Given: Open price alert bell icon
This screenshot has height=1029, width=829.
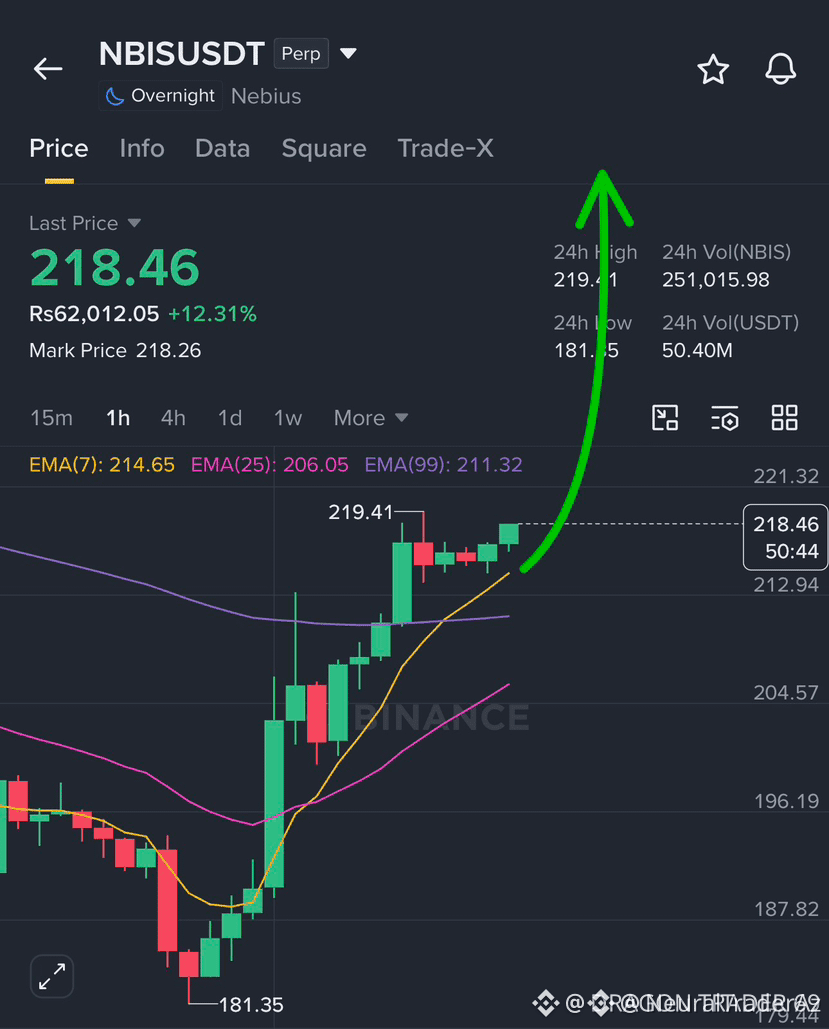Looking at the screenshot, I should tap(780, 69).
